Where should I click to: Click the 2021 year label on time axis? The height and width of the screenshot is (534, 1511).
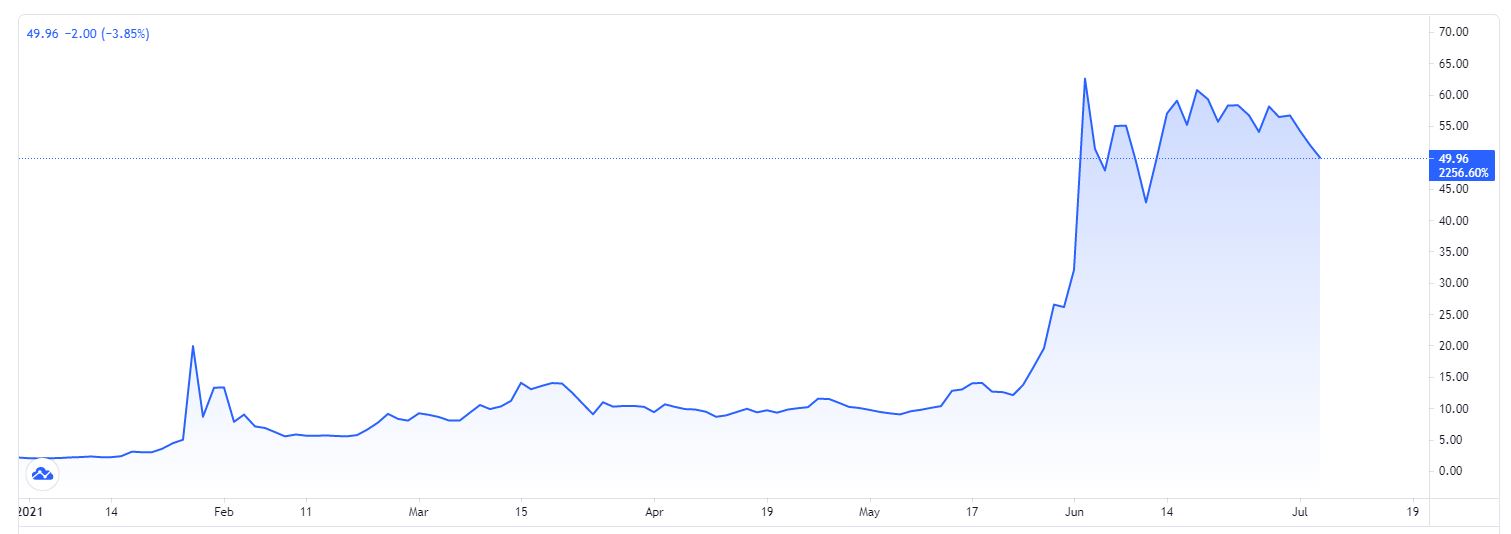click(32, 510)
